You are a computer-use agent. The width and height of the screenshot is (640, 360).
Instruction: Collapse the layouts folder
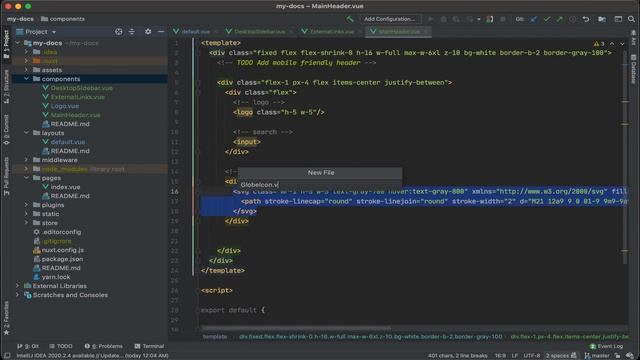point(27,133)
